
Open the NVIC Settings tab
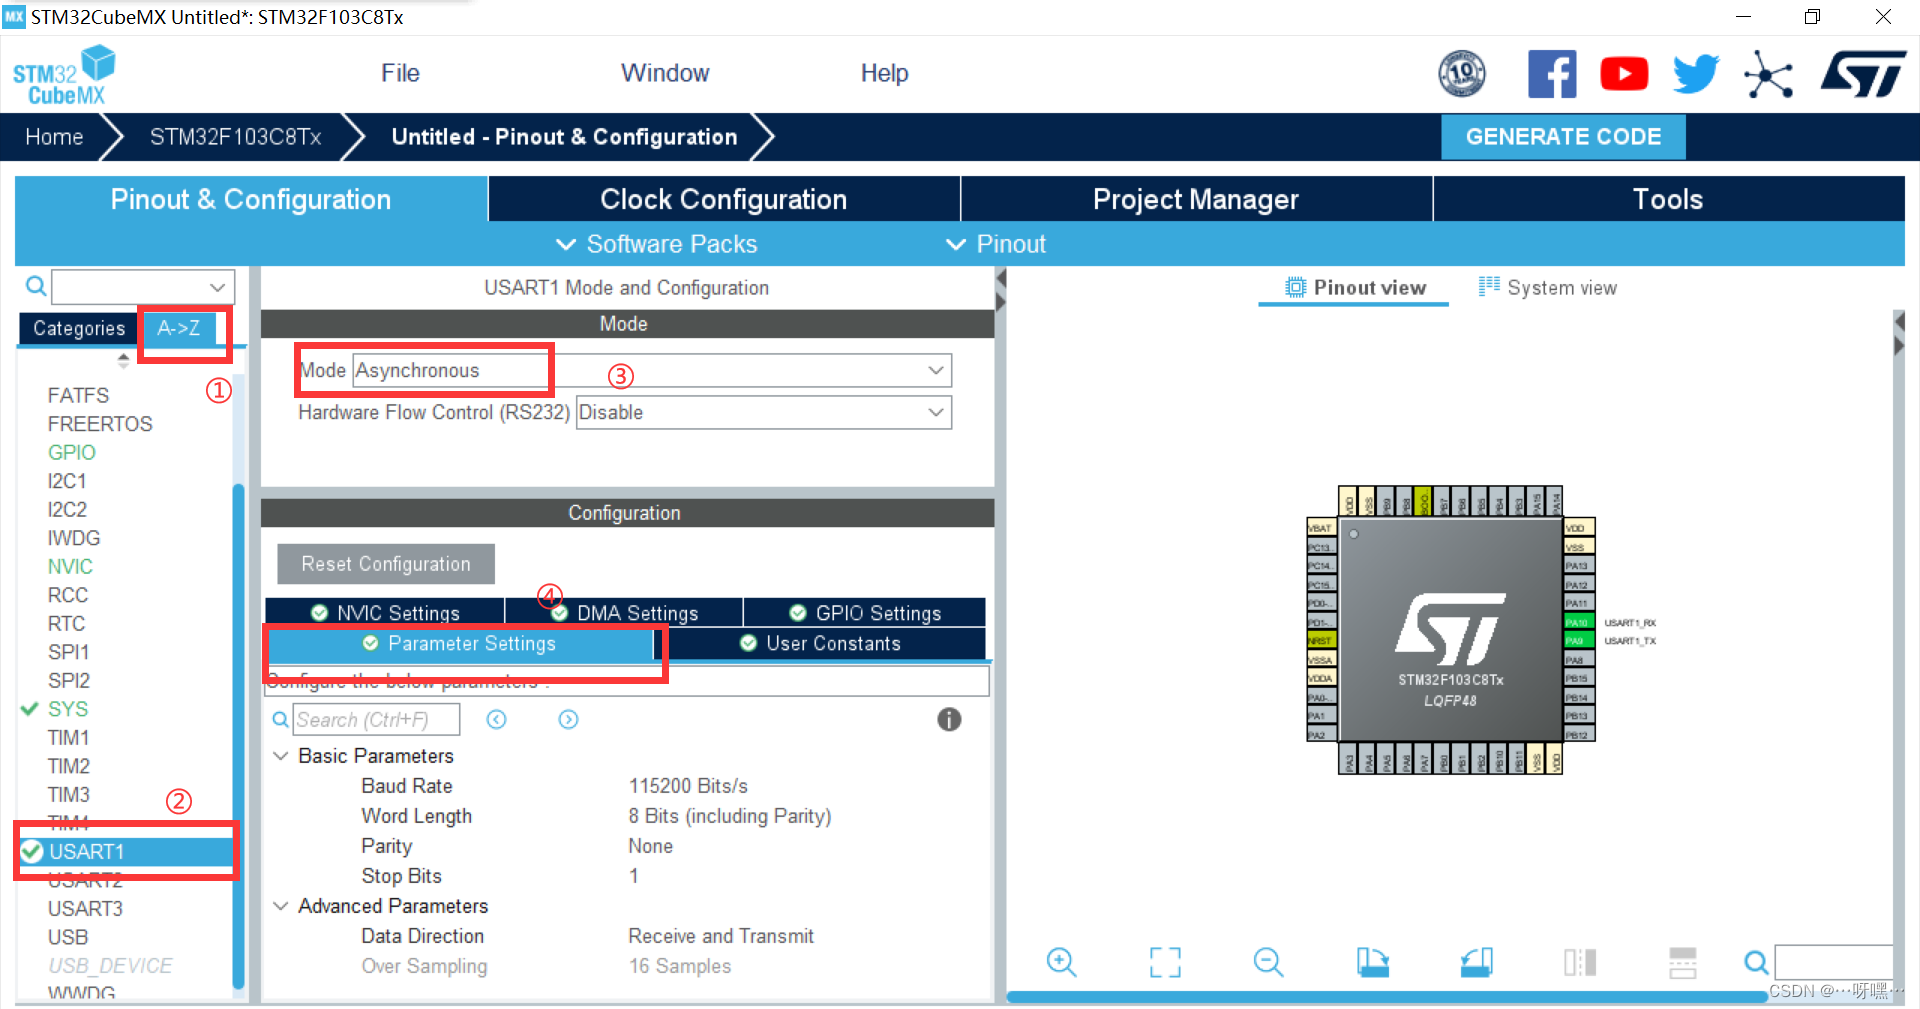[x=385, y=613]
